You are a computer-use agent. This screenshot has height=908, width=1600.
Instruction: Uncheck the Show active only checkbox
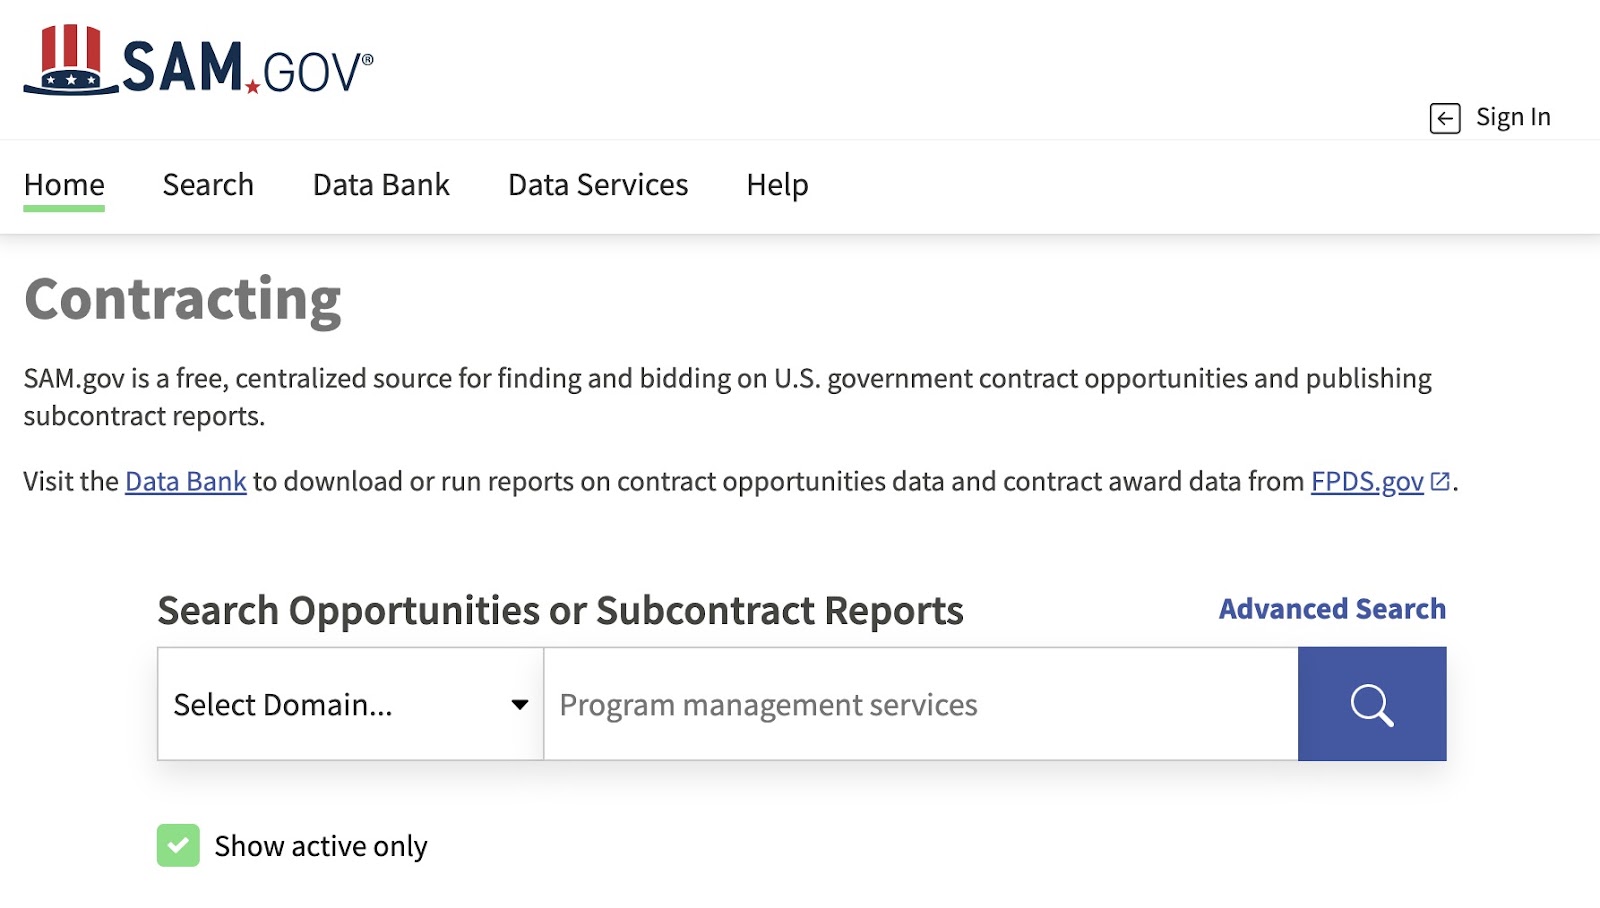pyautogui.click(x=178, y=845)
